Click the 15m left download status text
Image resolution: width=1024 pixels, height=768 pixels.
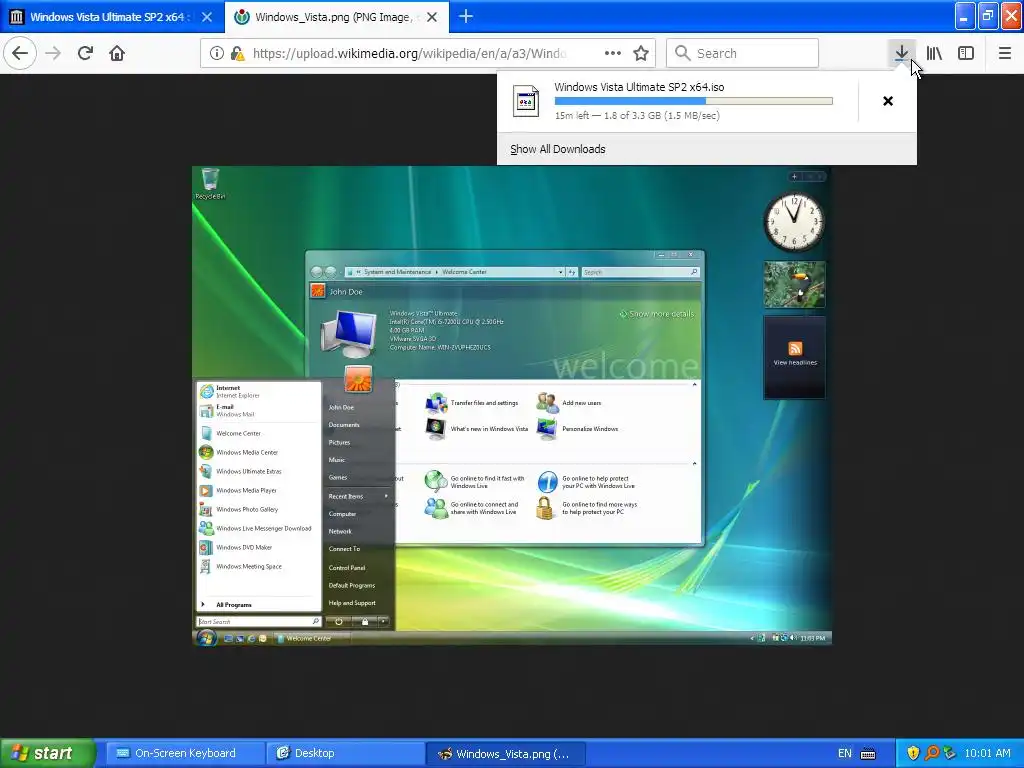637,116
